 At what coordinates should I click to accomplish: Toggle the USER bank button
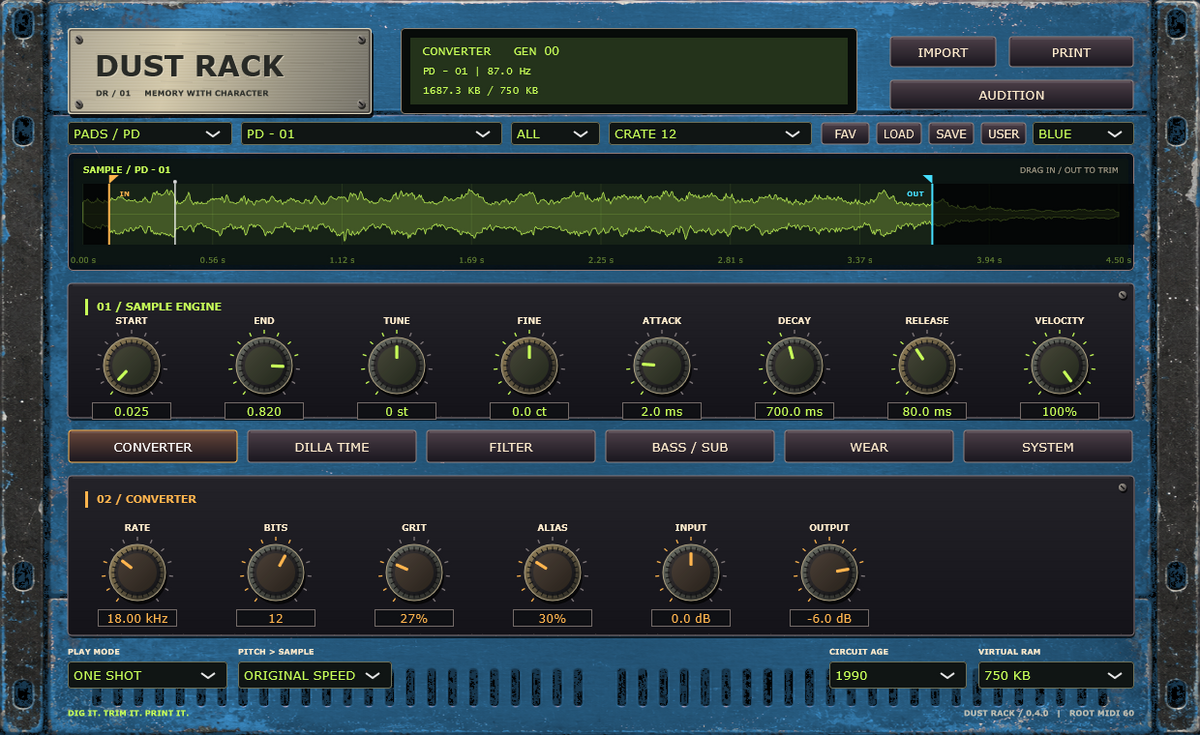tap(1003, 134)
